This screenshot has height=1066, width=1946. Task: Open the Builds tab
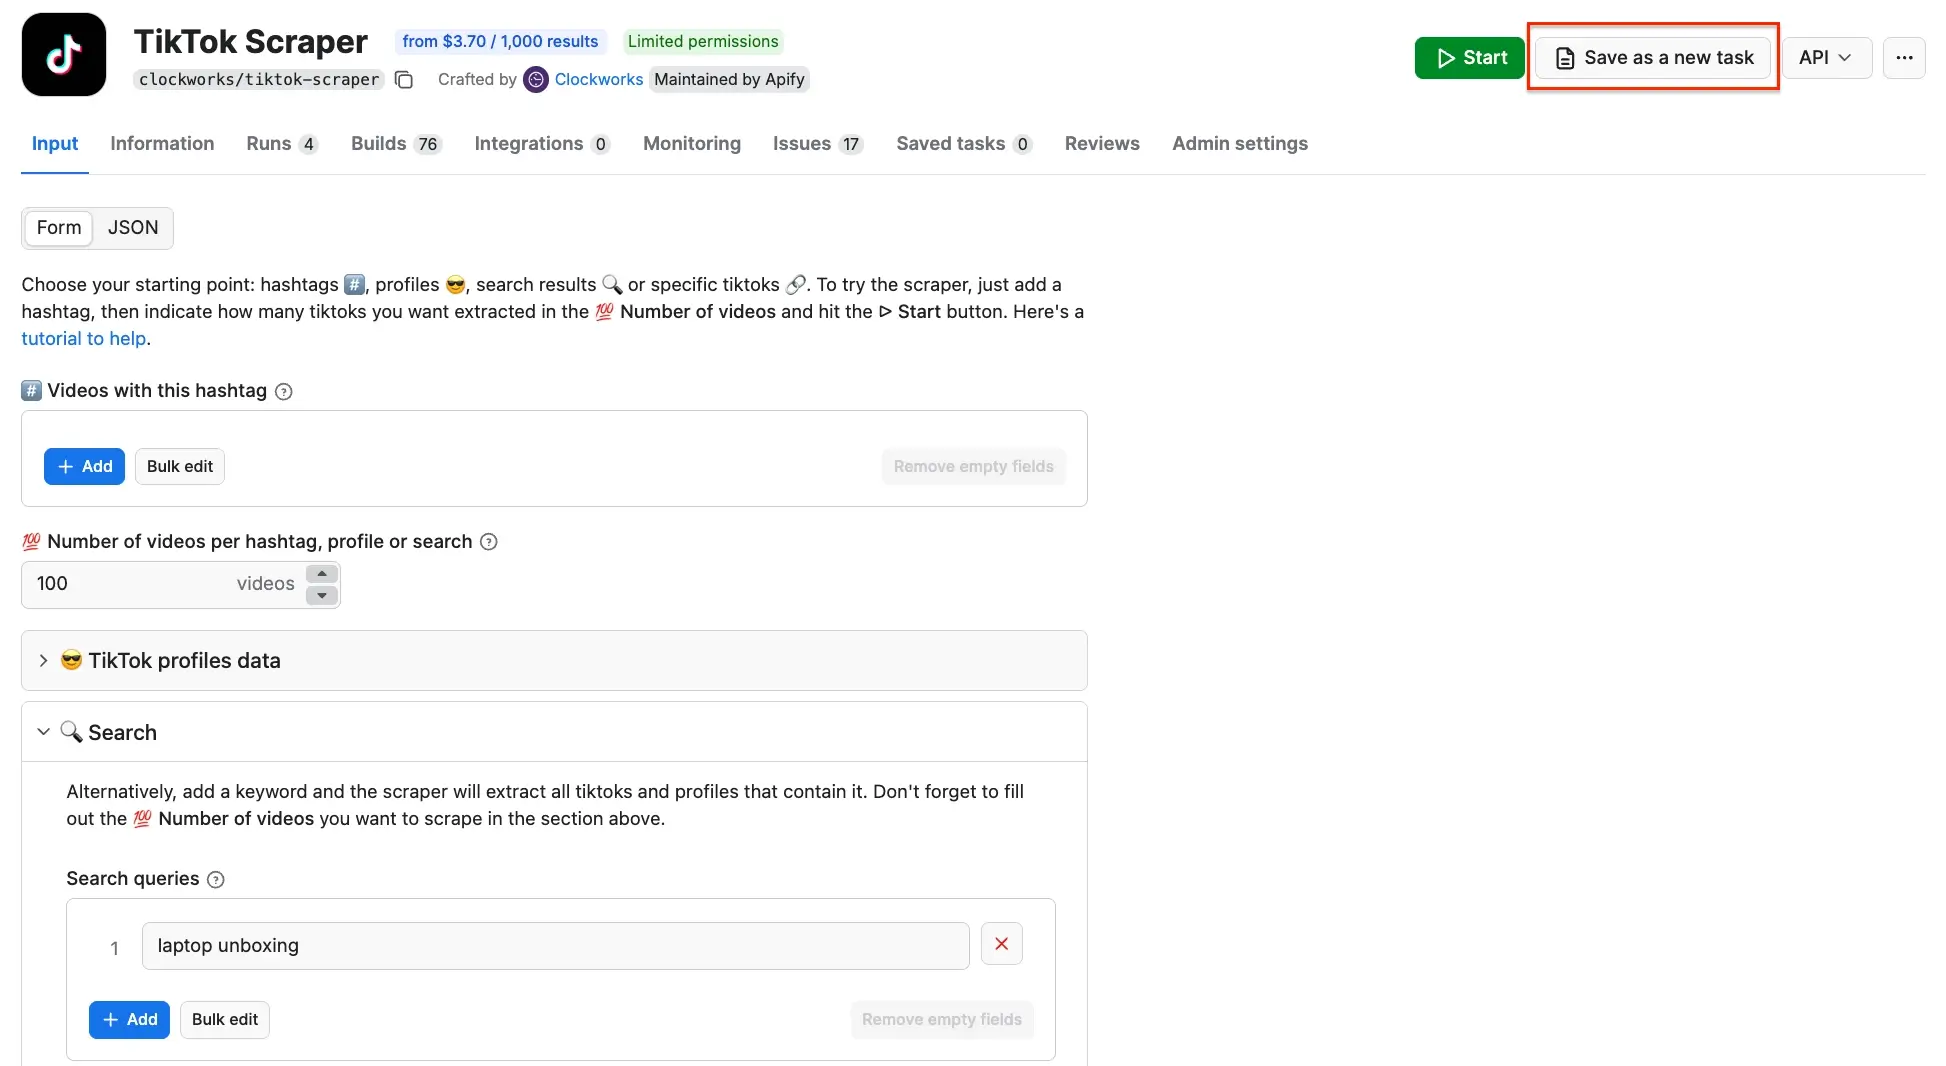[396, 144]
